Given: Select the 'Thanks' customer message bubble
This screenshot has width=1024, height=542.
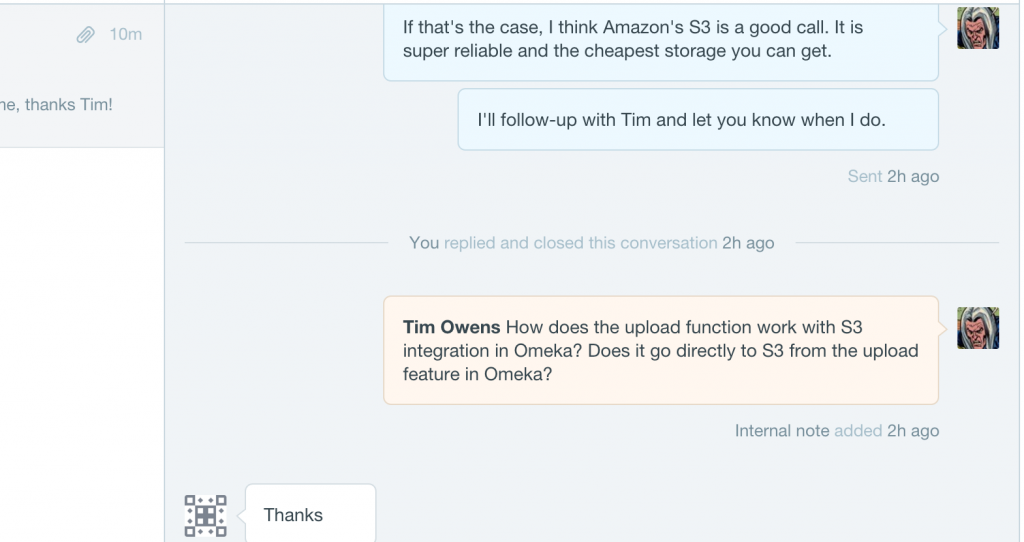Looking at the screenshot, I should (x=311, y=513).
